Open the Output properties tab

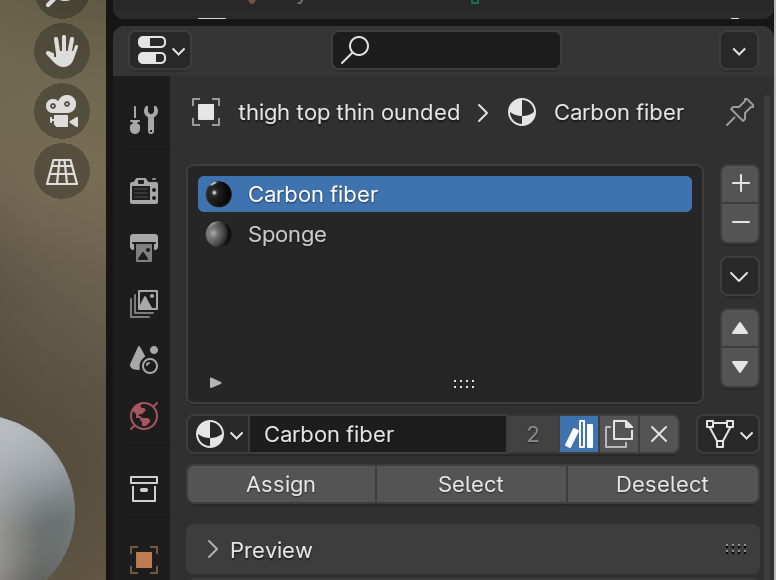(144, 247)
